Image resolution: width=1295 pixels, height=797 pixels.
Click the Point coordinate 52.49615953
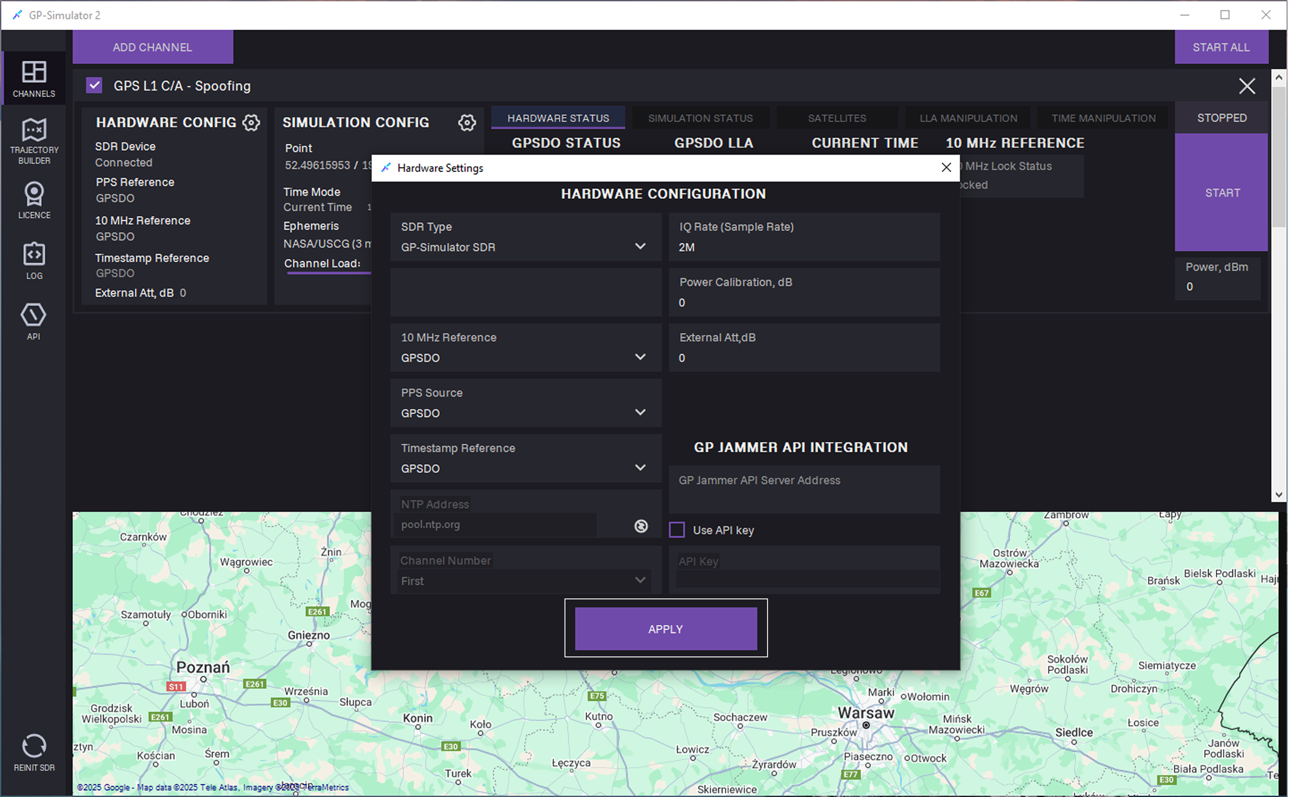pos(320,165)
